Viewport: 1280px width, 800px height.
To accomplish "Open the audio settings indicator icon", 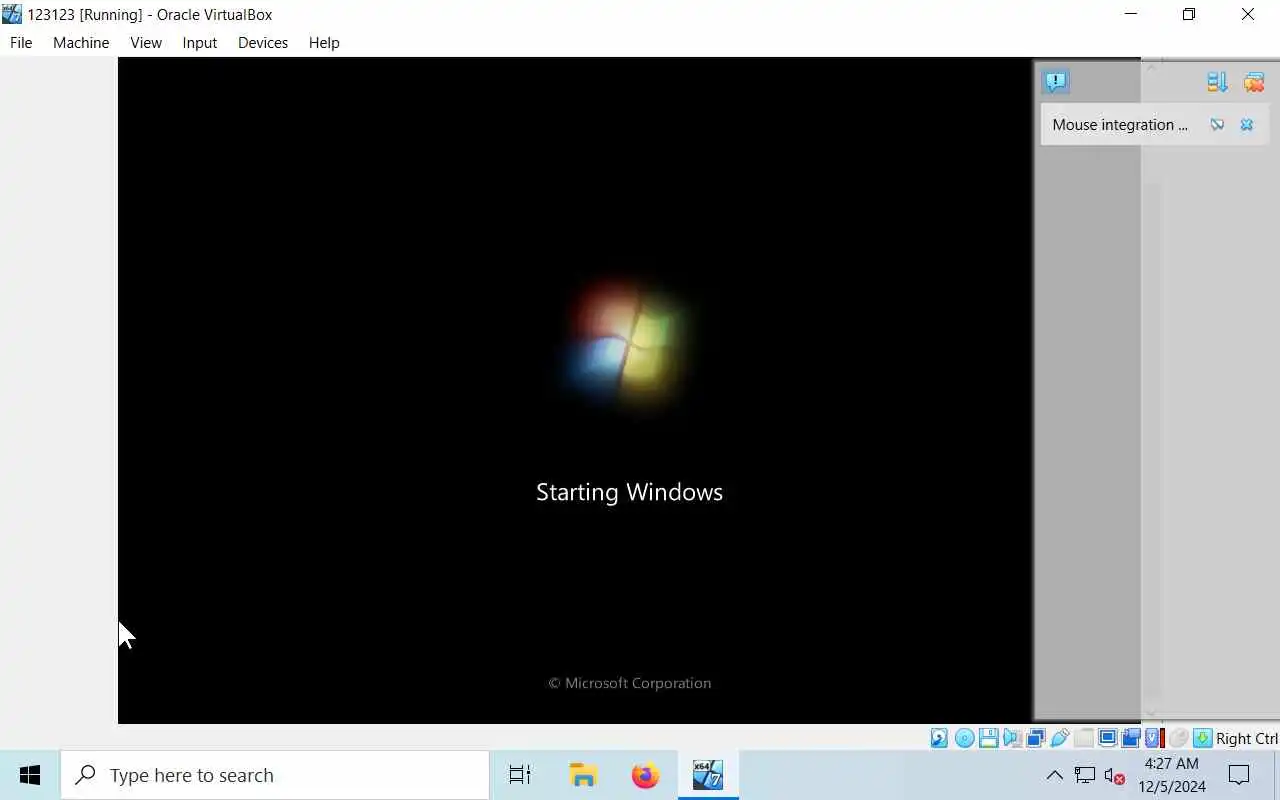I will point(1012,738).
